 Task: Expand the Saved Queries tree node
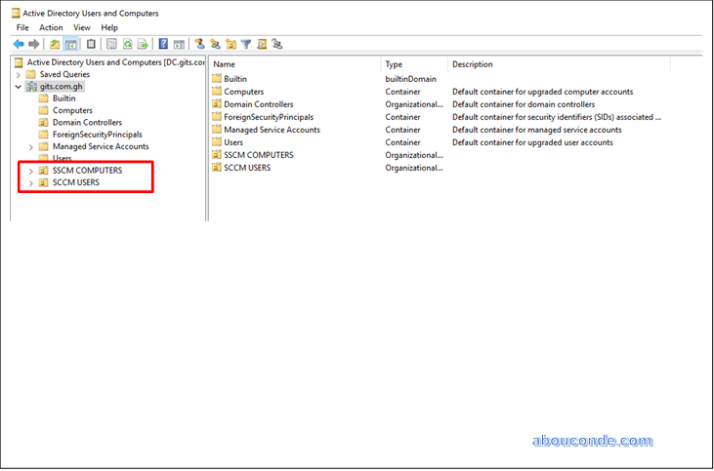(18, 75)
